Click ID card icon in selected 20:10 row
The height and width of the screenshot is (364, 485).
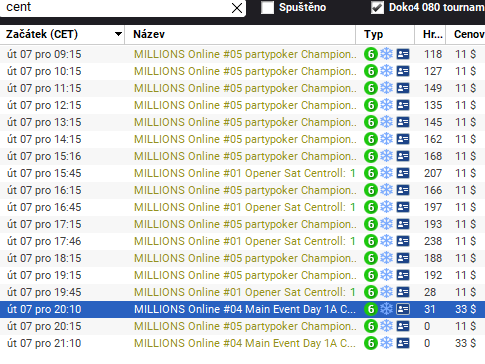[403, 309]
